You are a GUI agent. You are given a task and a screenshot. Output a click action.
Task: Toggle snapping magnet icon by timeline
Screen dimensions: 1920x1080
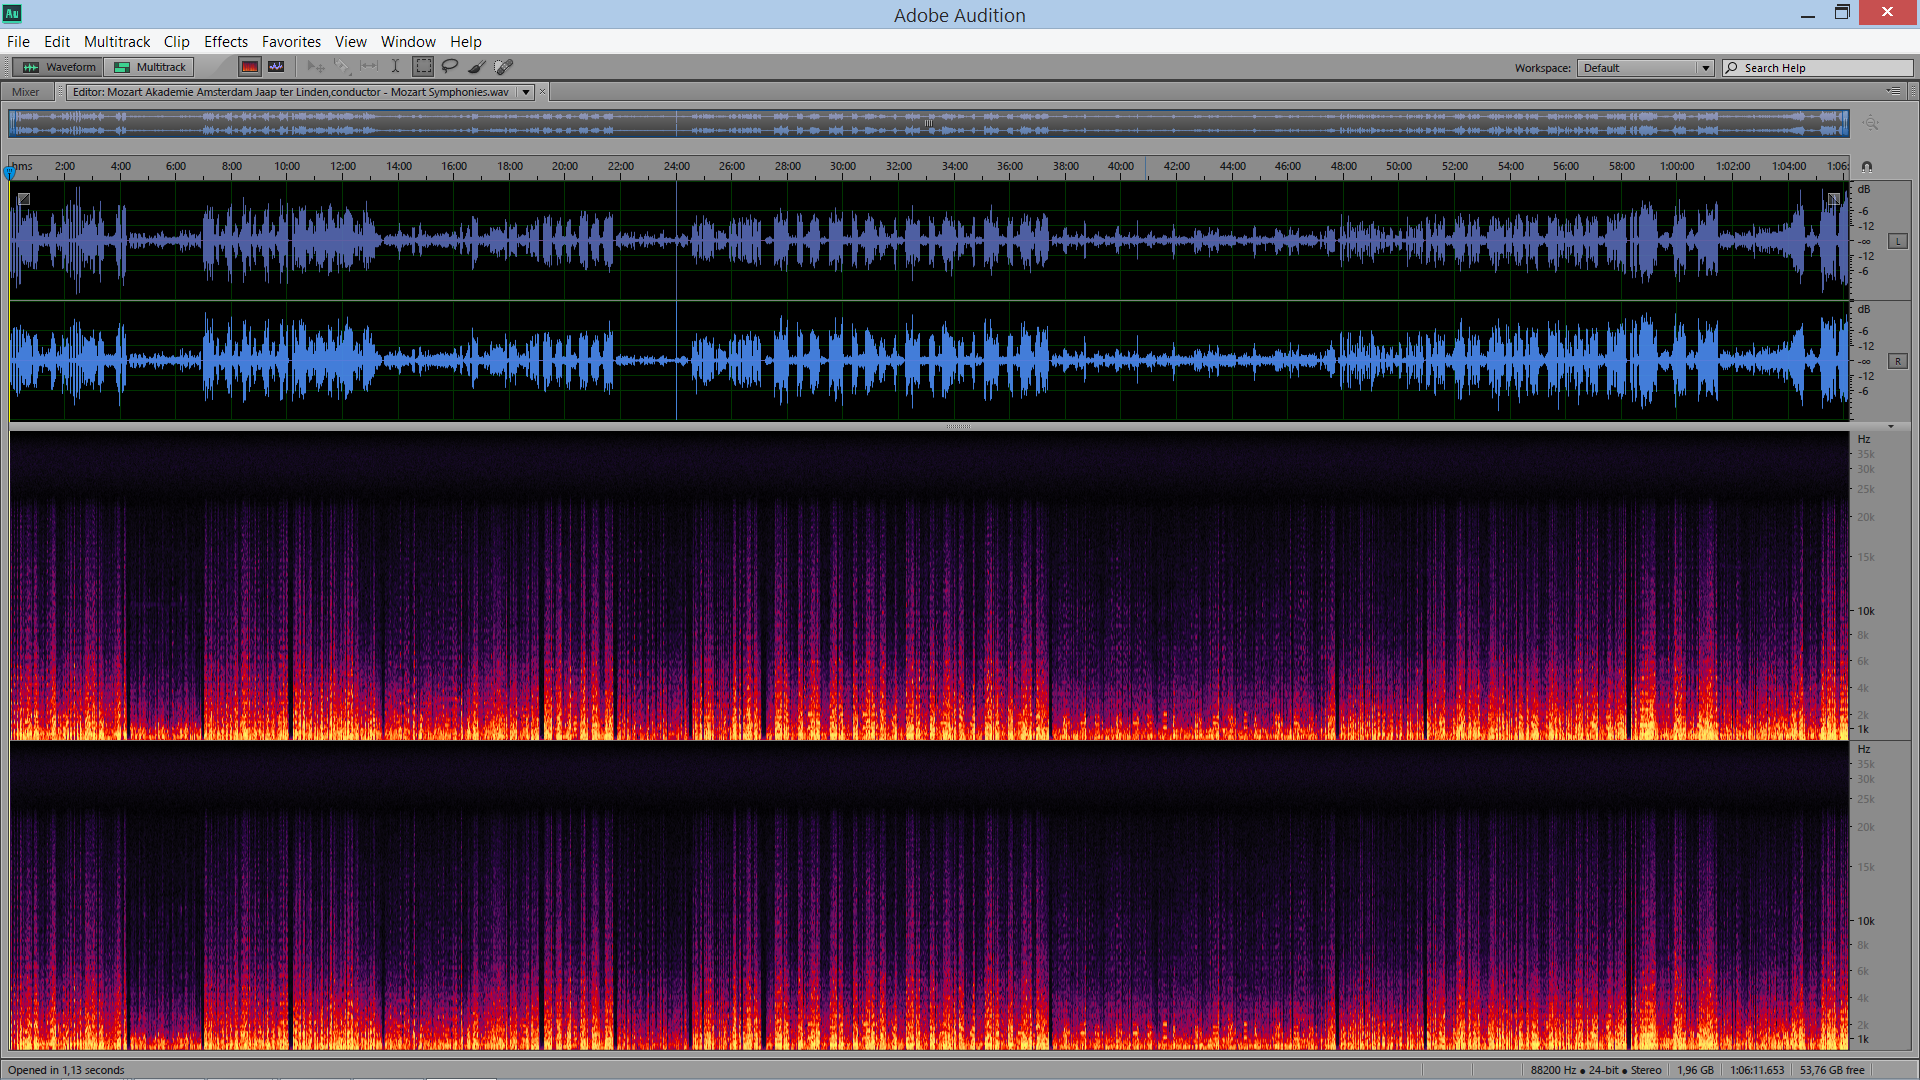tap(1866, 167)
